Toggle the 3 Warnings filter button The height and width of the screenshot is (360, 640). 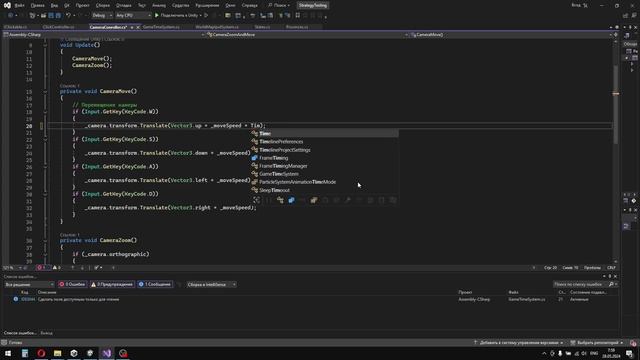[x=112, y=284]
